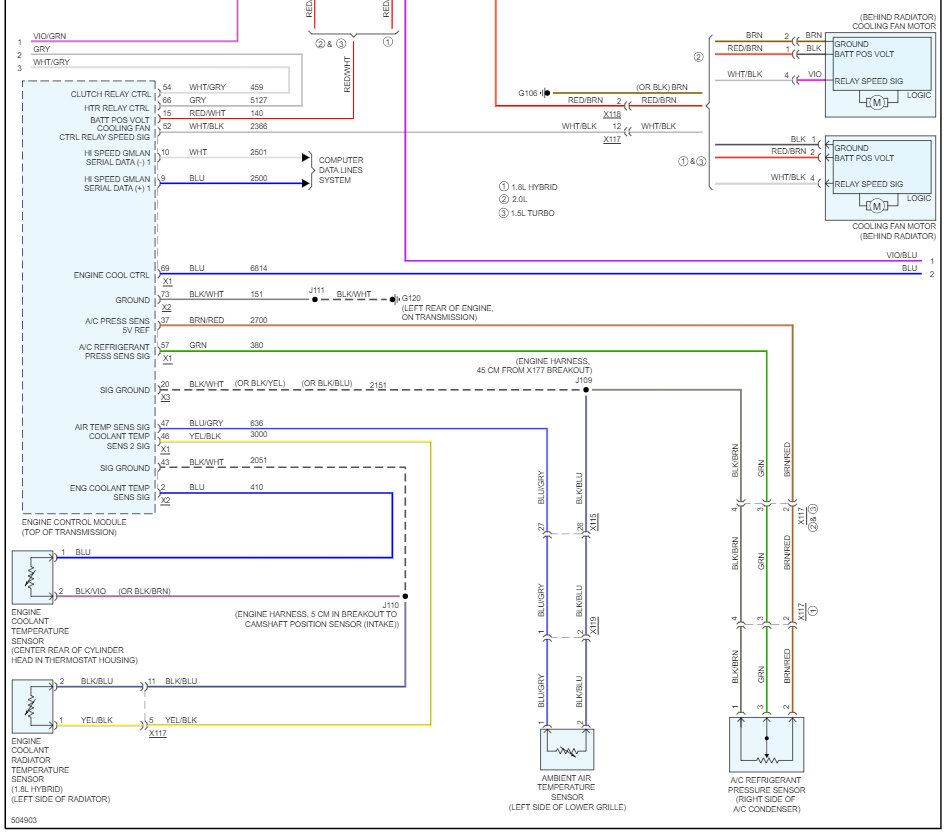Viewport: 952px width, 837px height.
Task: Select circuit number 6814
Action: pos(259,268)
